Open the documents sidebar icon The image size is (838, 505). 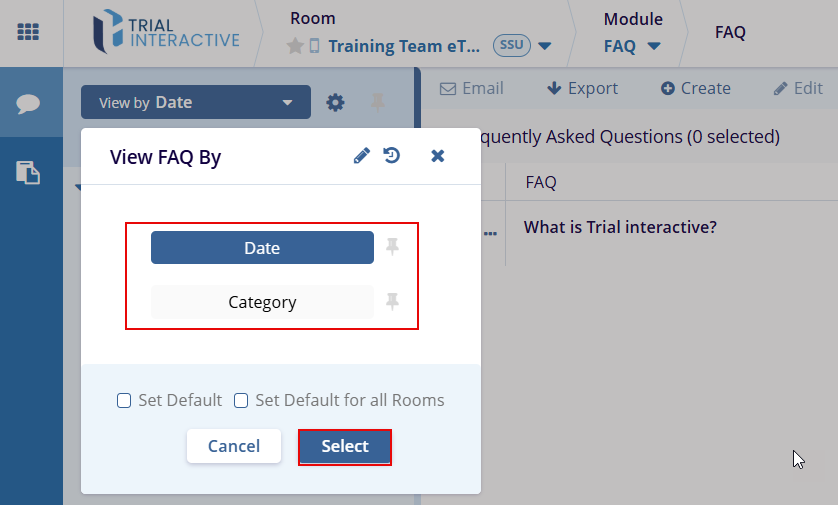click(28, 172)
